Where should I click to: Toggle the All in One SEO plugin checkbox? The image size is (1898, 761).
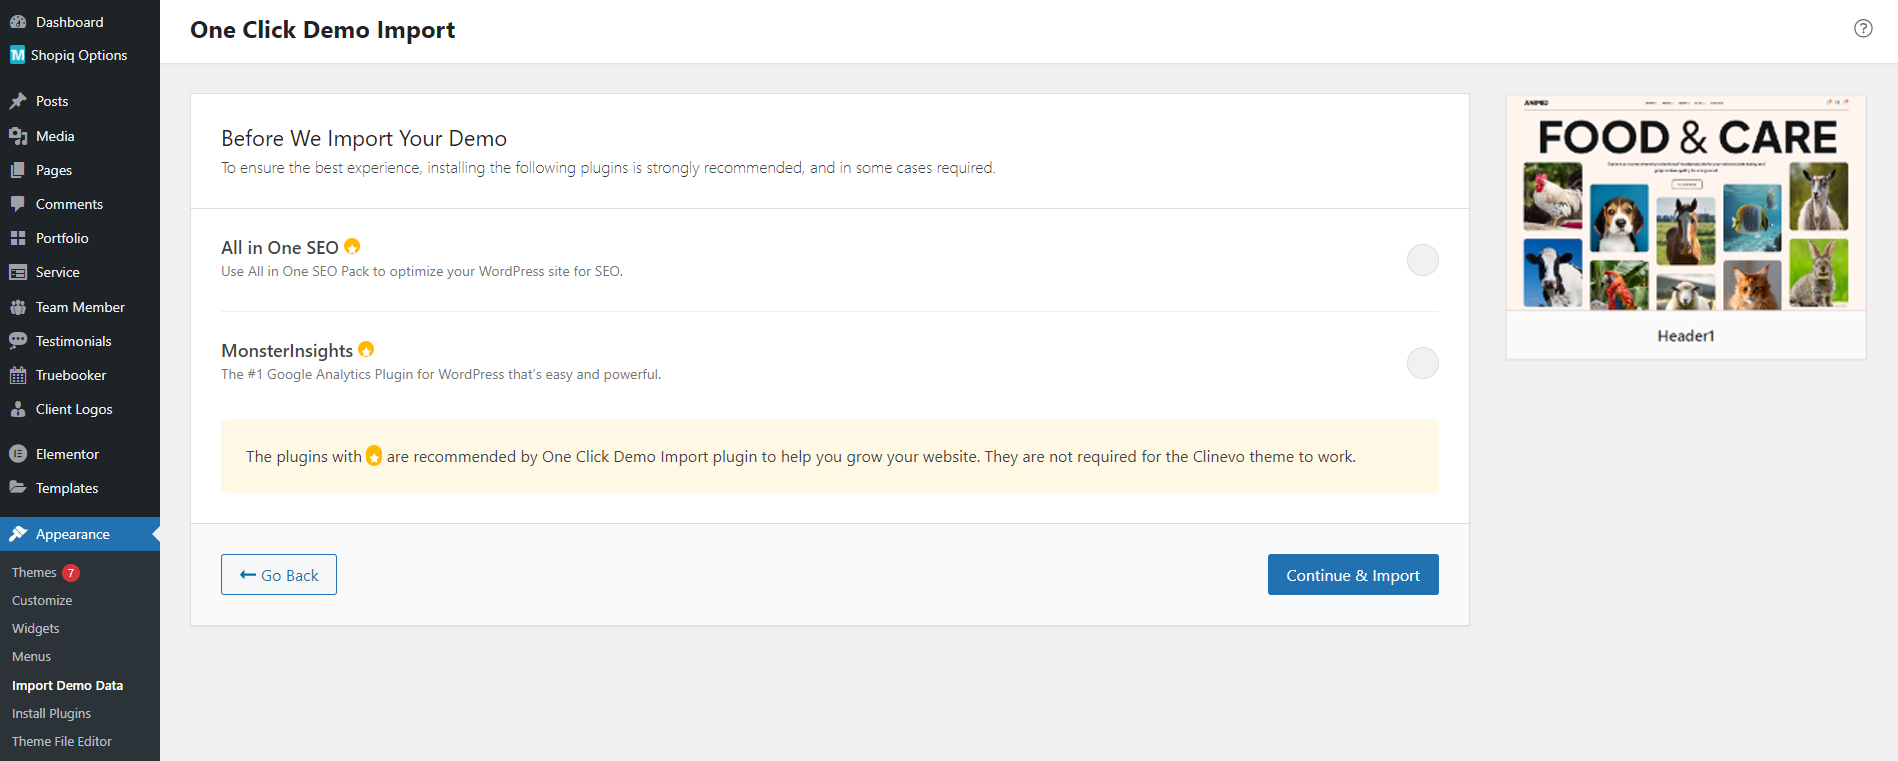(x=1423, y=260)
